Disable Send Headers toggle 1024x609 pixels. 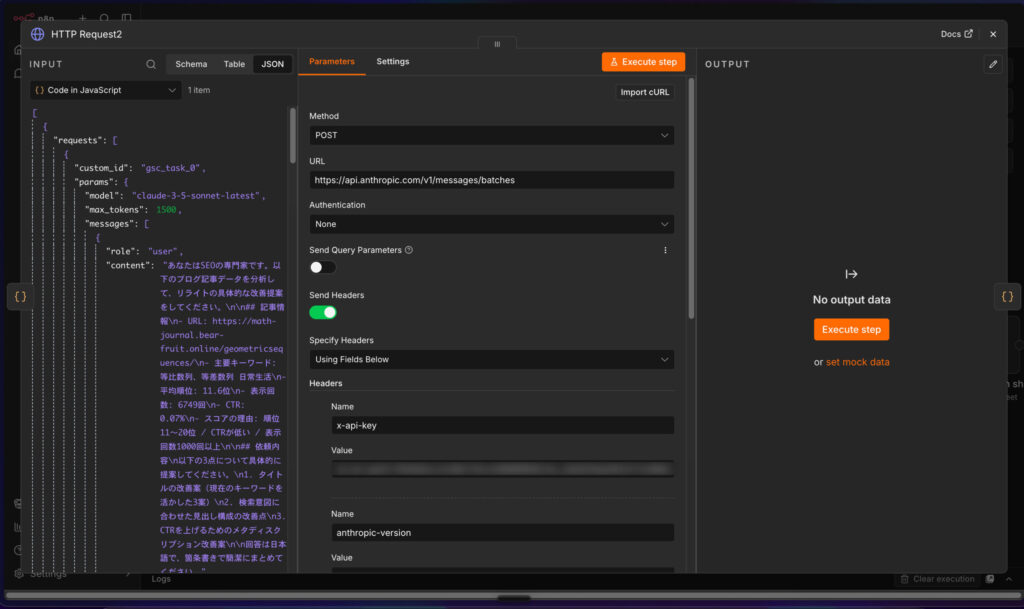(x=322, y=312)
